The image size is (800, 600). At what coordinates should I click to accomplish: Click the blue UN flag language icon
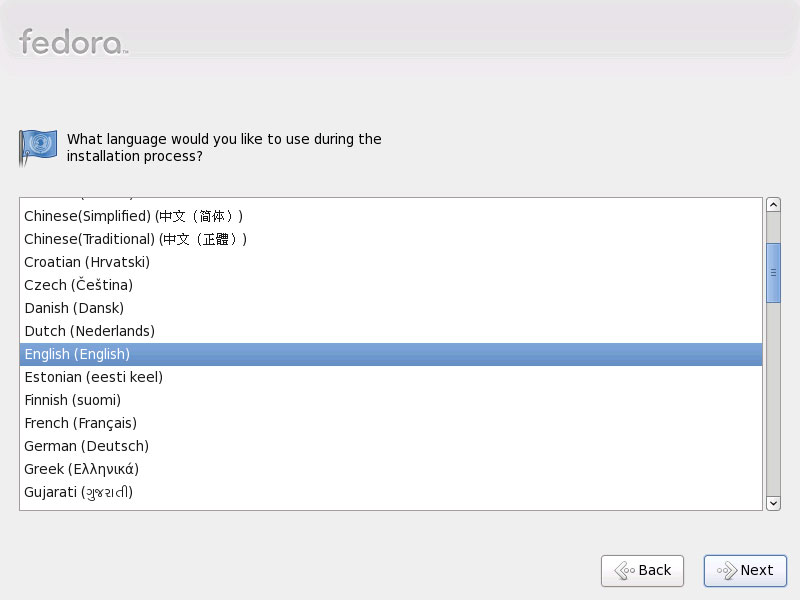38,147
